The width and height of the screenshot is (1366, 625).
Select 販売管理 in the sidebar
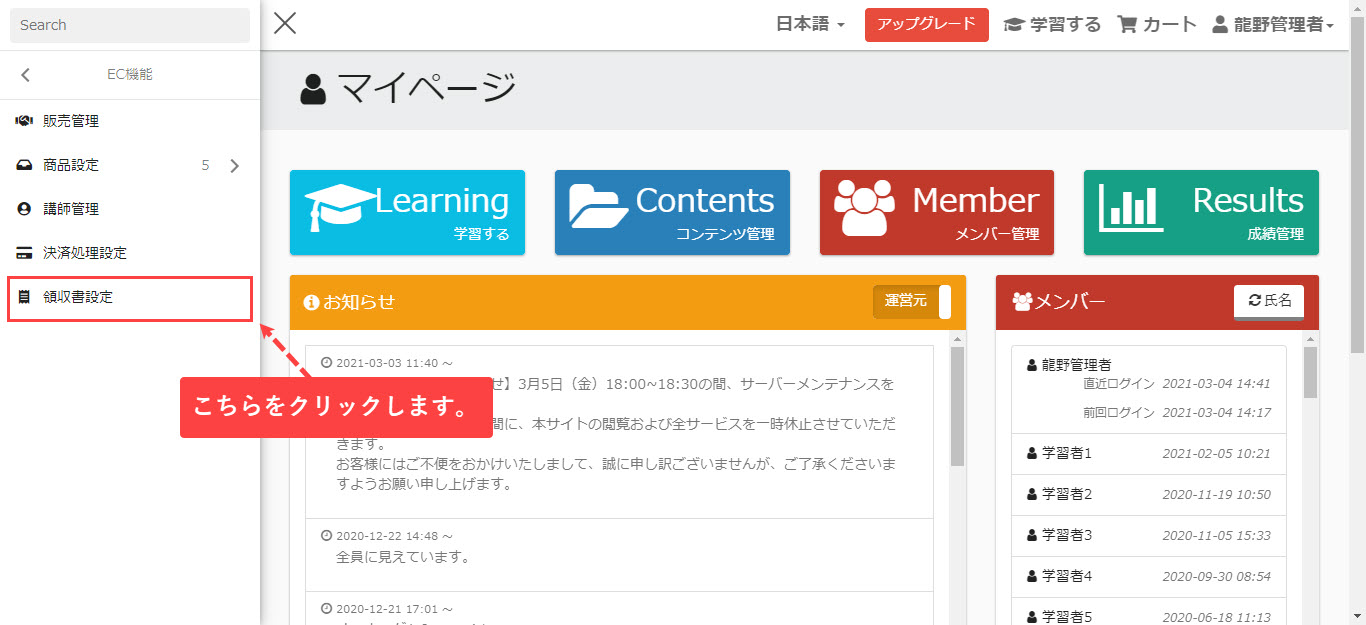pos(70,121)
